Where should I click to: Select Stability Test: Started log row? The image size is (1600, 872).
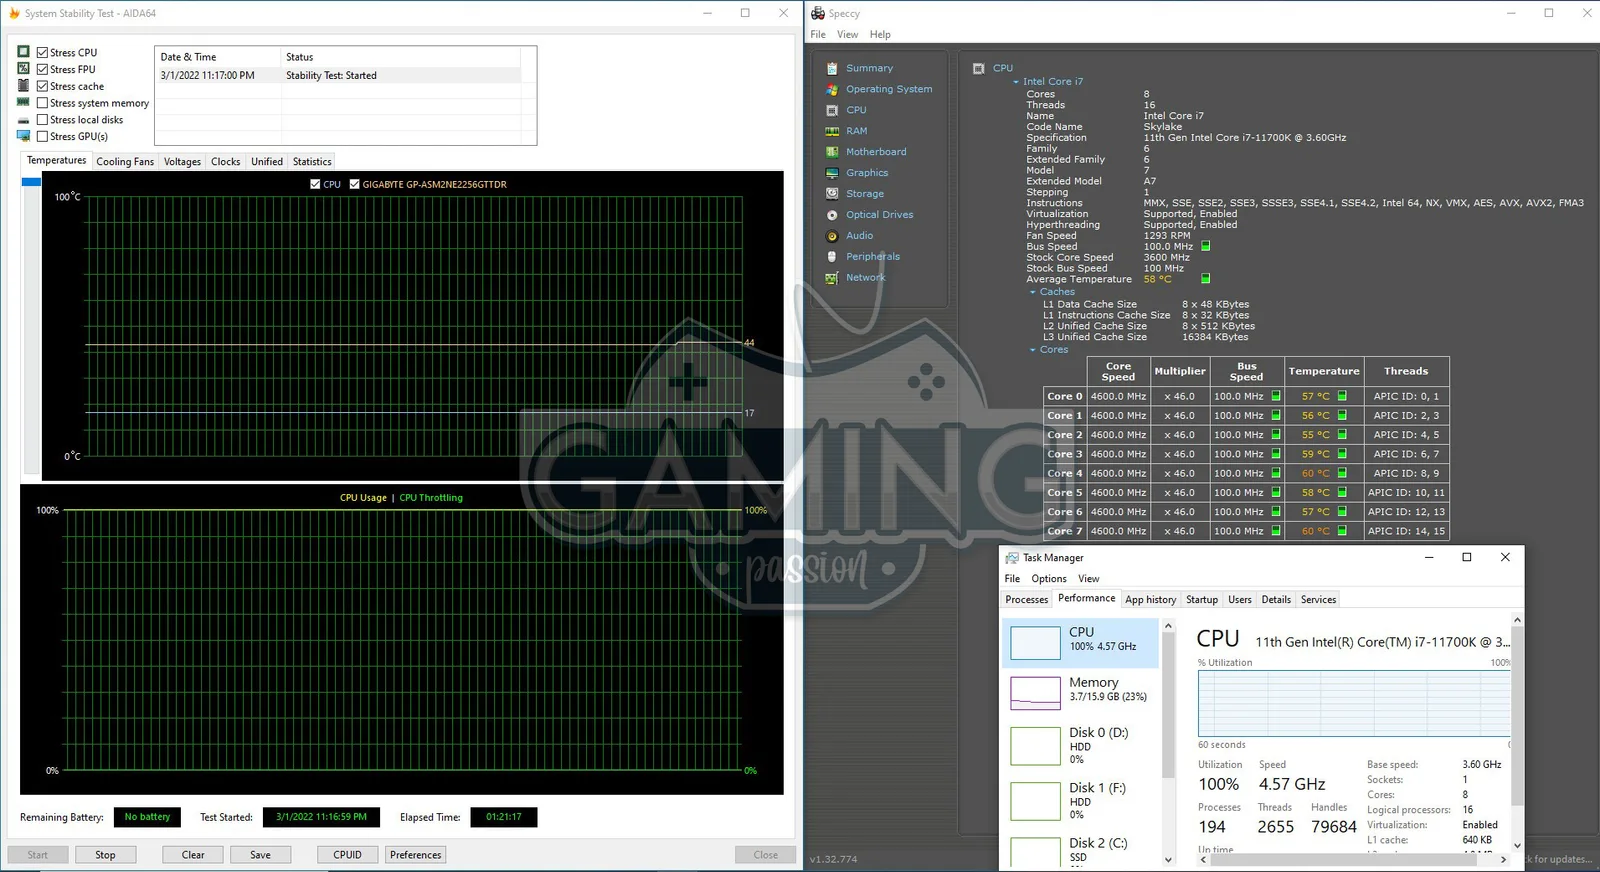(x=340, y=76)
